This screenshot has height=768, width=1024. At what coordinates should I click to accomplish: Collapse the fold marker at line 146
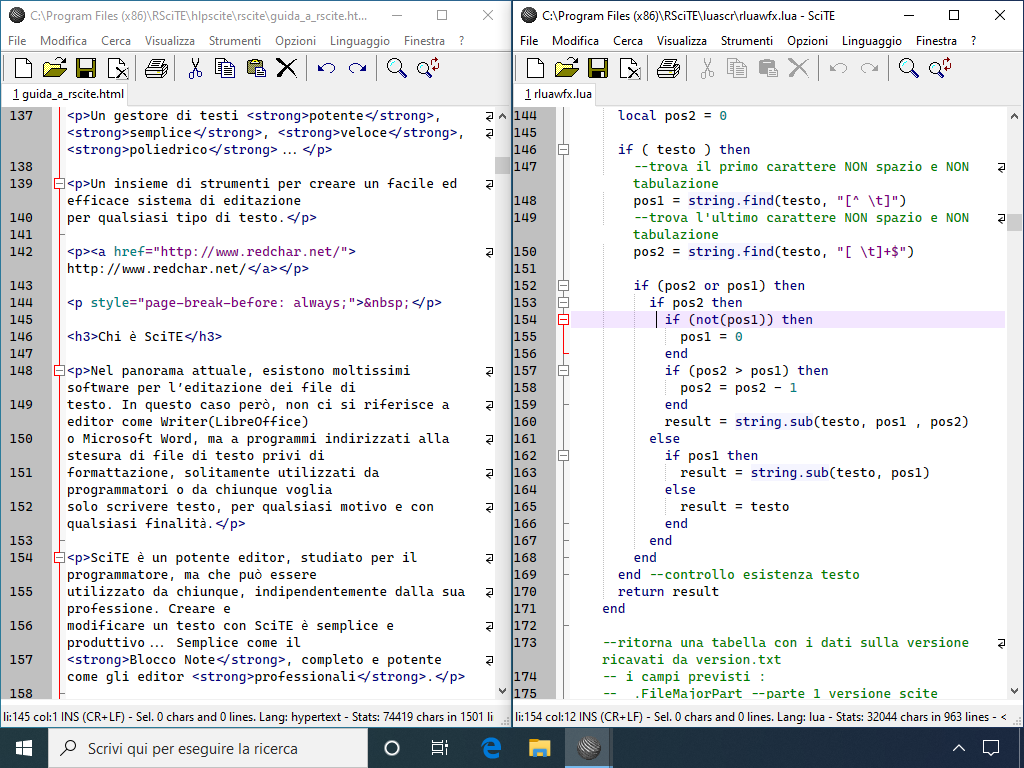coord(563,150)
